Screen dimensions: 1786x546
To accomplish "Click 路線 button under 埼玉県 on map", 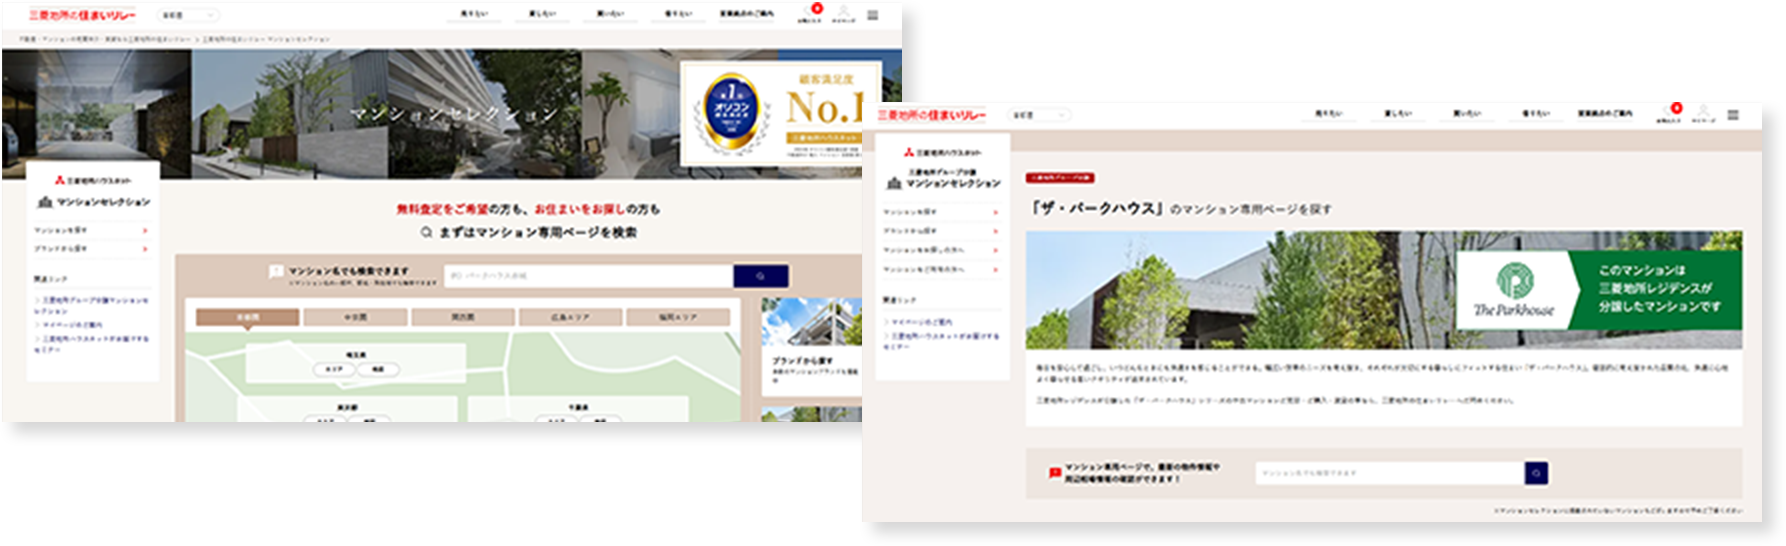I will tap(378, 369).
